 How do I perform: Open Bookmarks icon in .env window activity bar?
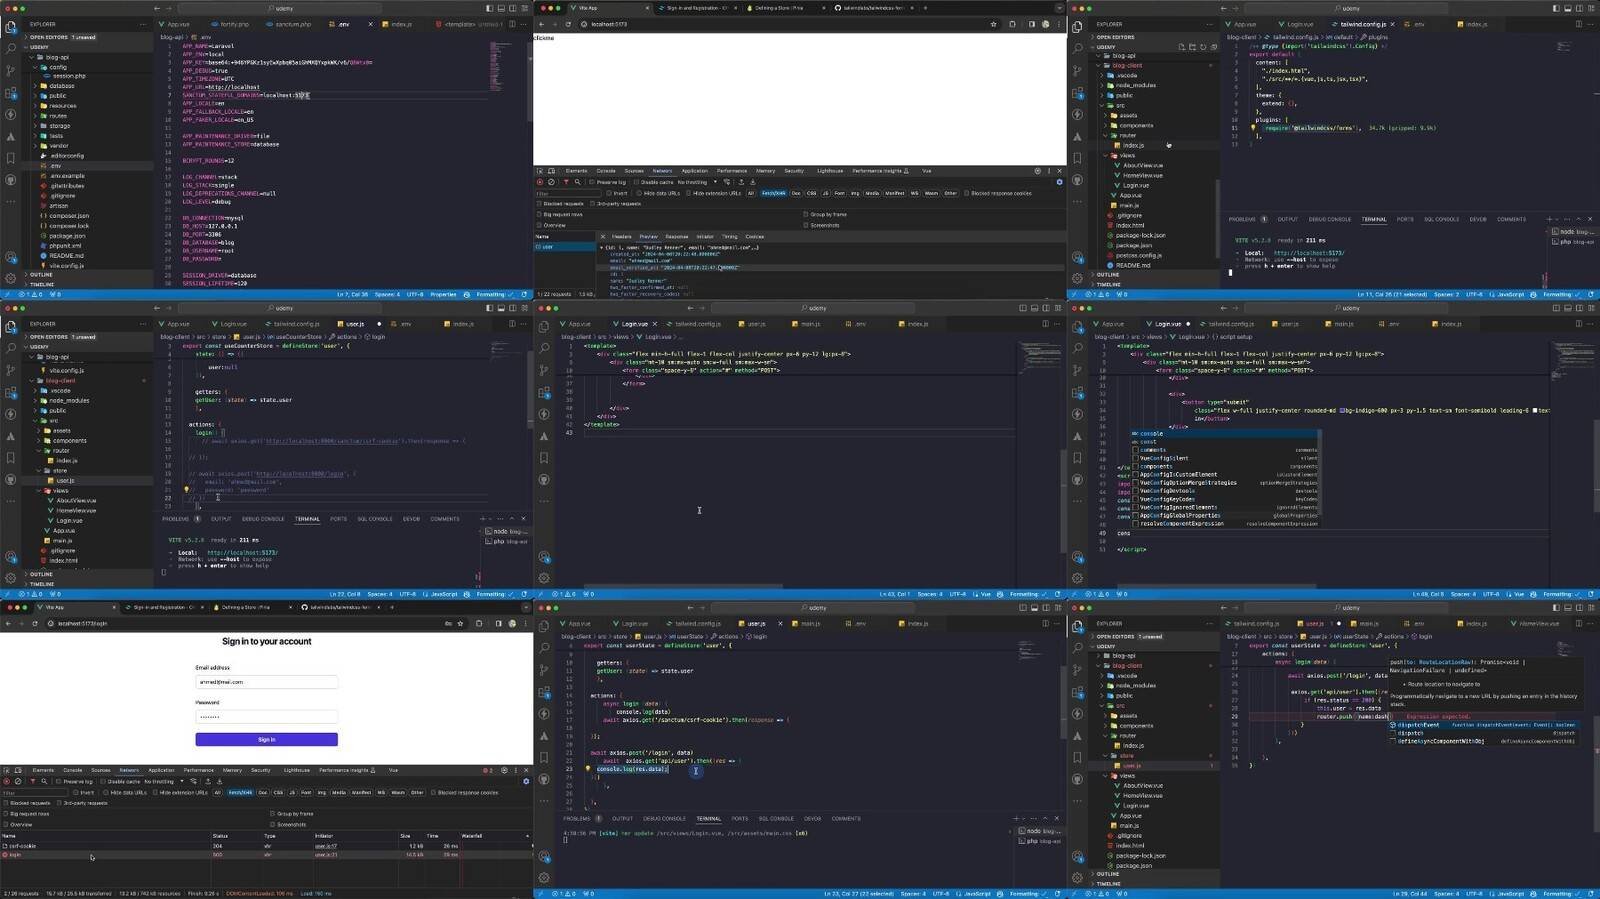coord(11,158)
